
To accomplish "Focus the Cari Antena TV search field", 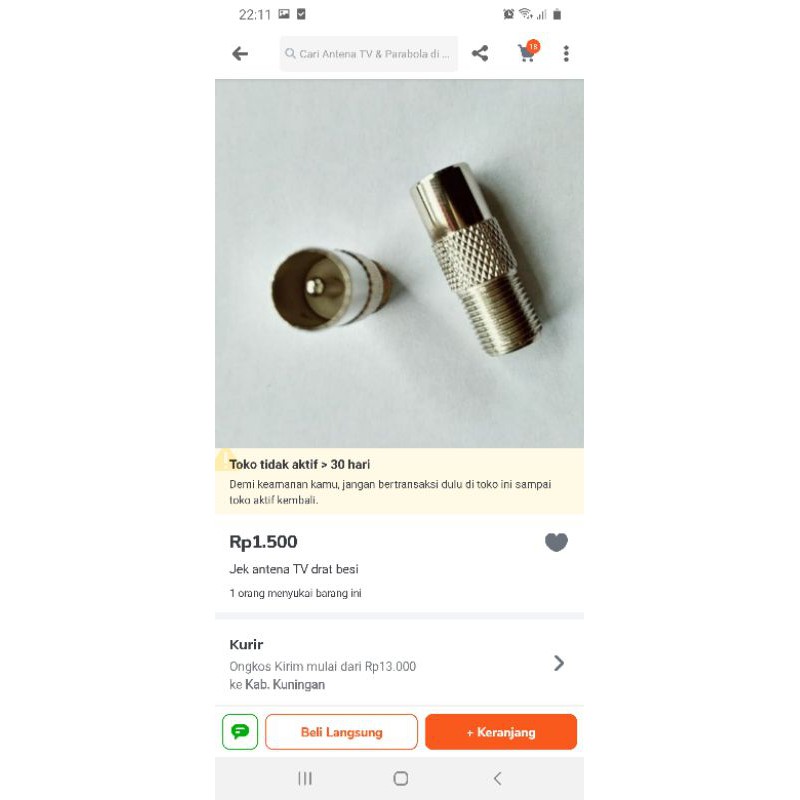I will pyautogui.click(x=368, y=54).
